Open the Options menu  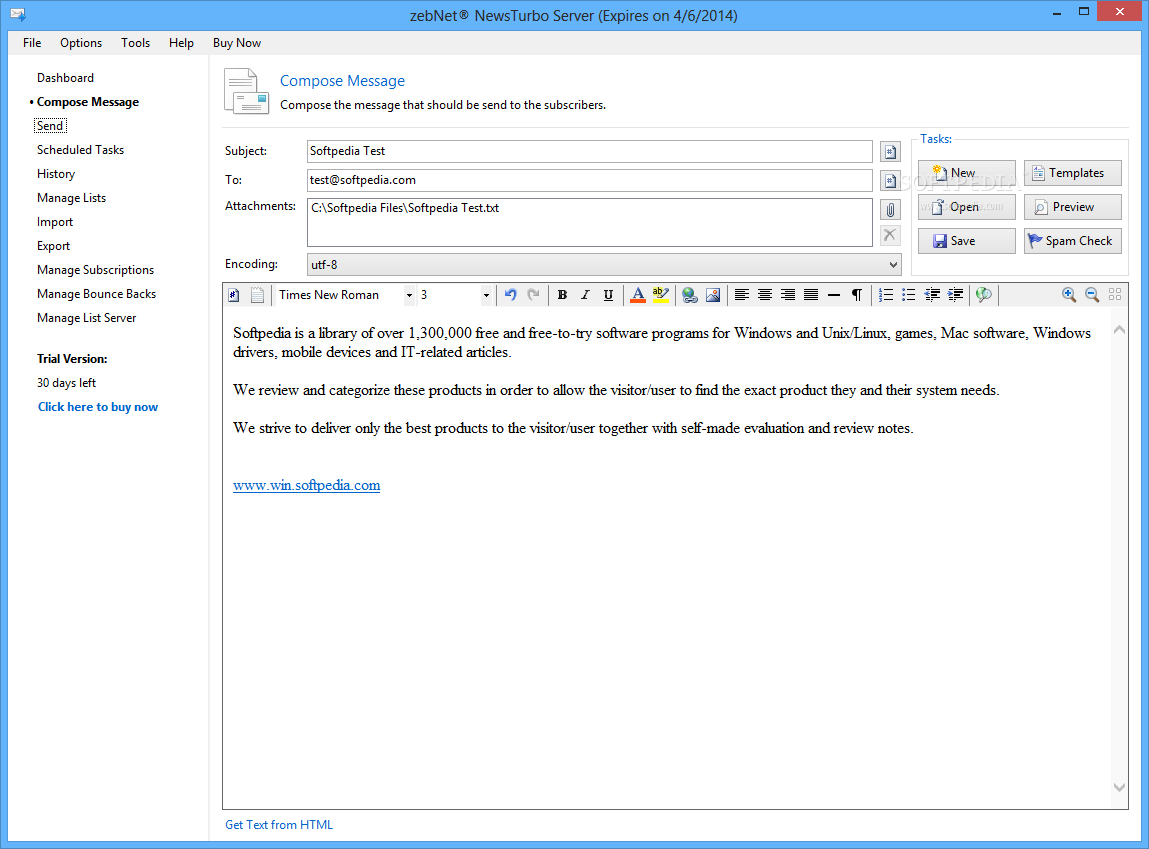(81, 43)
